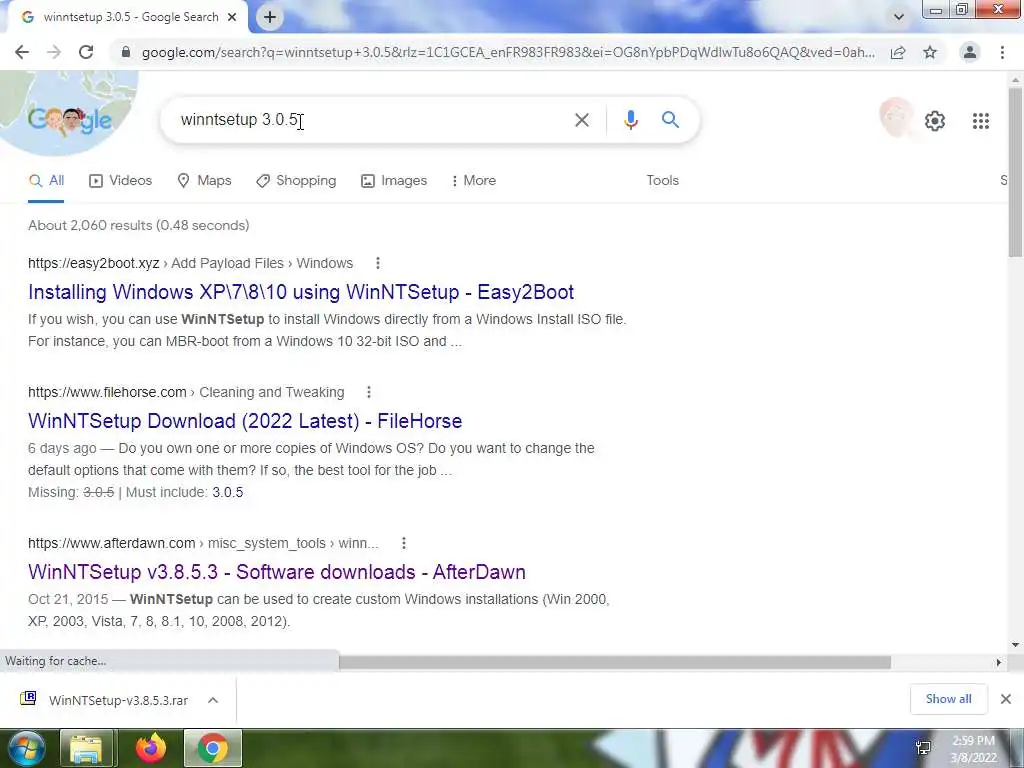Click the horizontal scrollbar thumb
The width and height of the screenshot is (1024, 768).
point(615,662)
